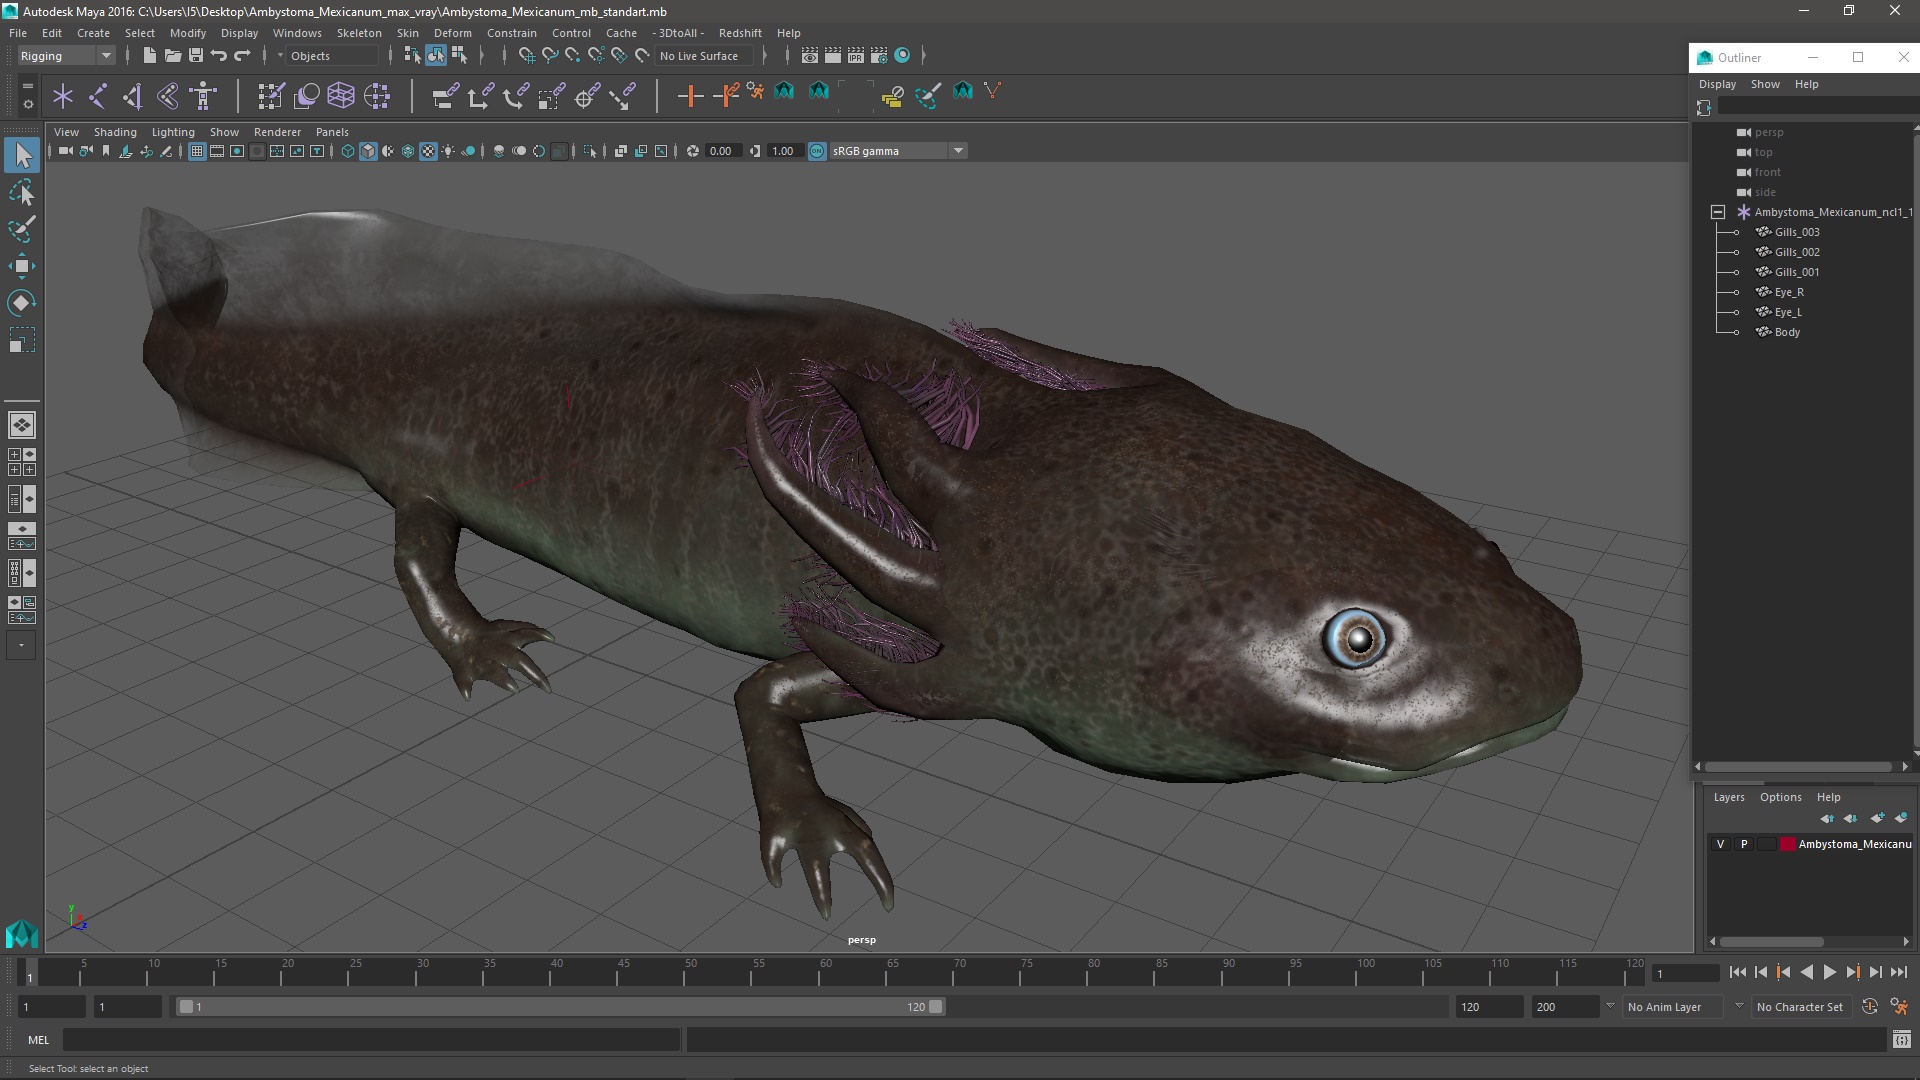This screenshot has width=1920, height=1080.
Task: Click the MEL command language label
Action: 38,1040
